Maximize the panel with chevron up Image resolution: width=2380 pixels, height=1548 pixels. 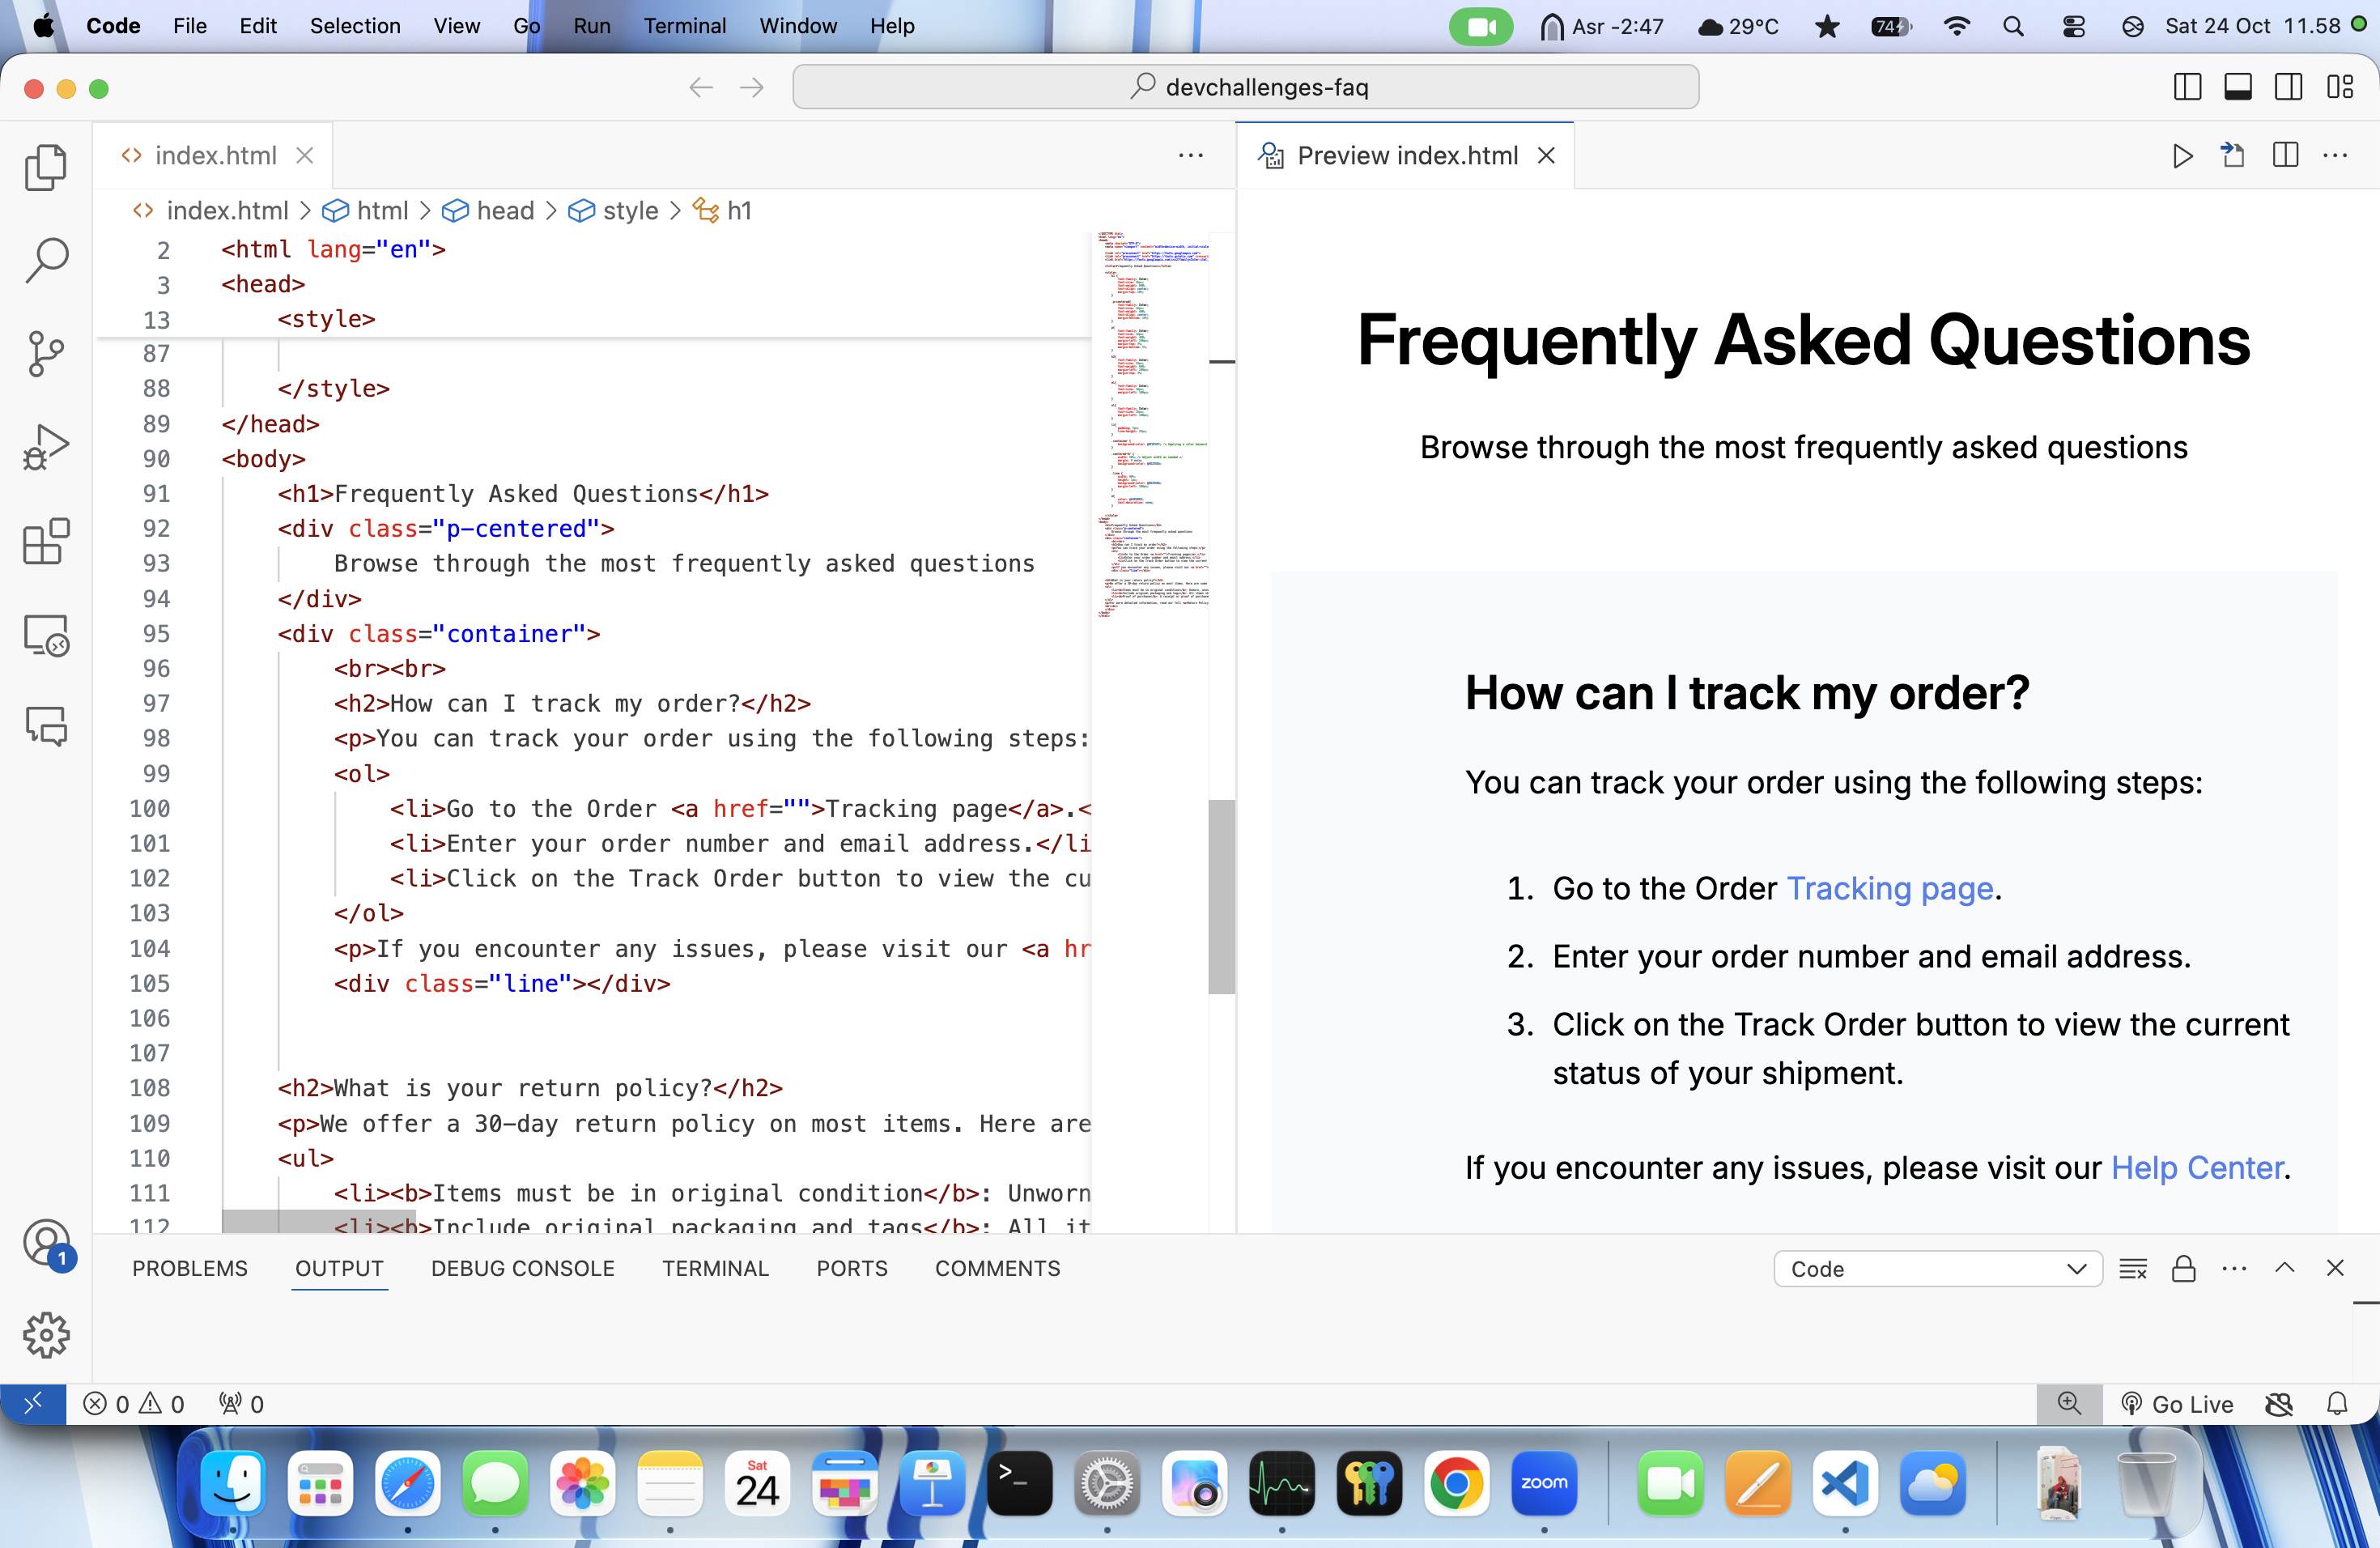click(x=2284, y=1268)
